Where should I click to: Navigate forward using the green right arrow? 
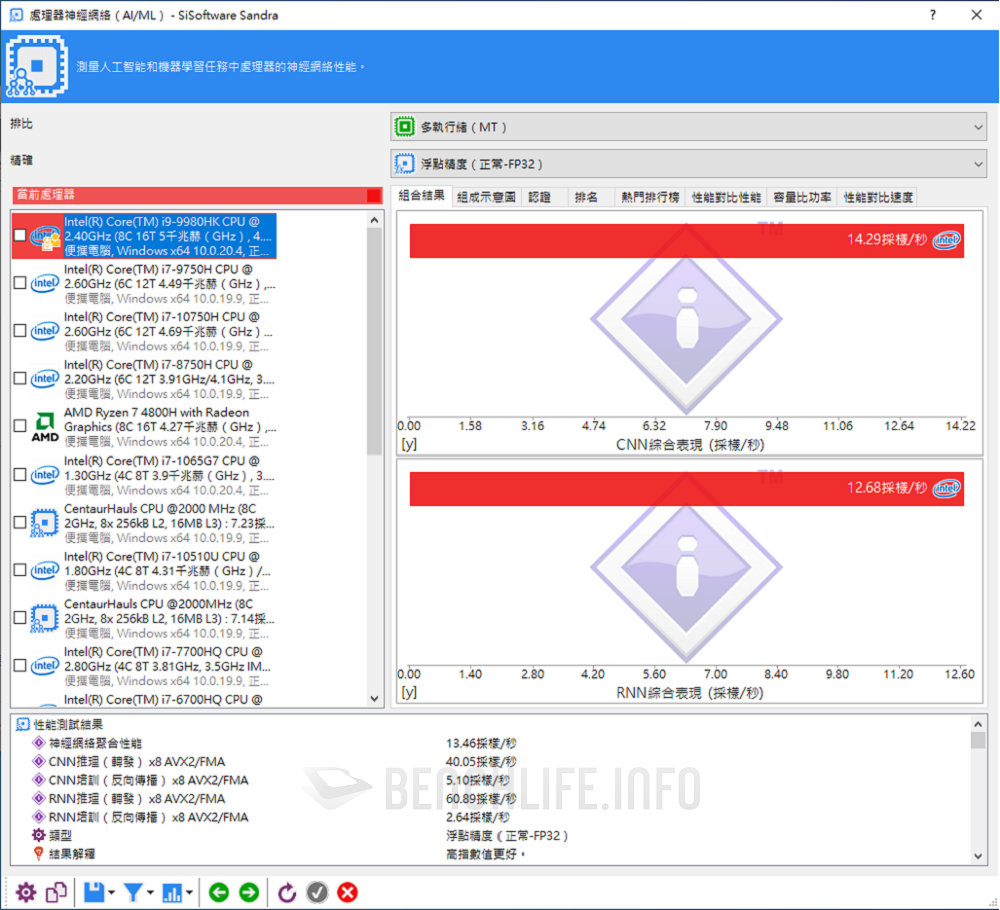pos(249,892)
